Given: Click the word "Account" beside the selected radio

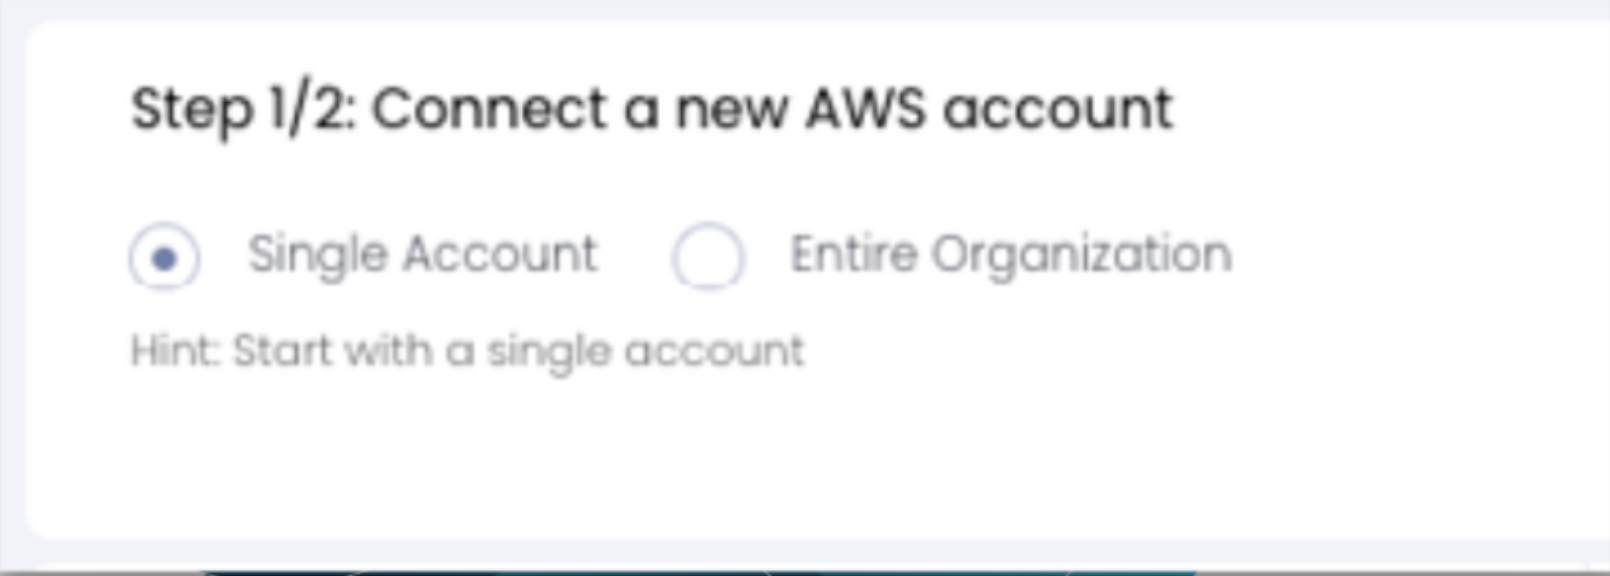Looking at the screenshot, I should (x=500, y=254).
